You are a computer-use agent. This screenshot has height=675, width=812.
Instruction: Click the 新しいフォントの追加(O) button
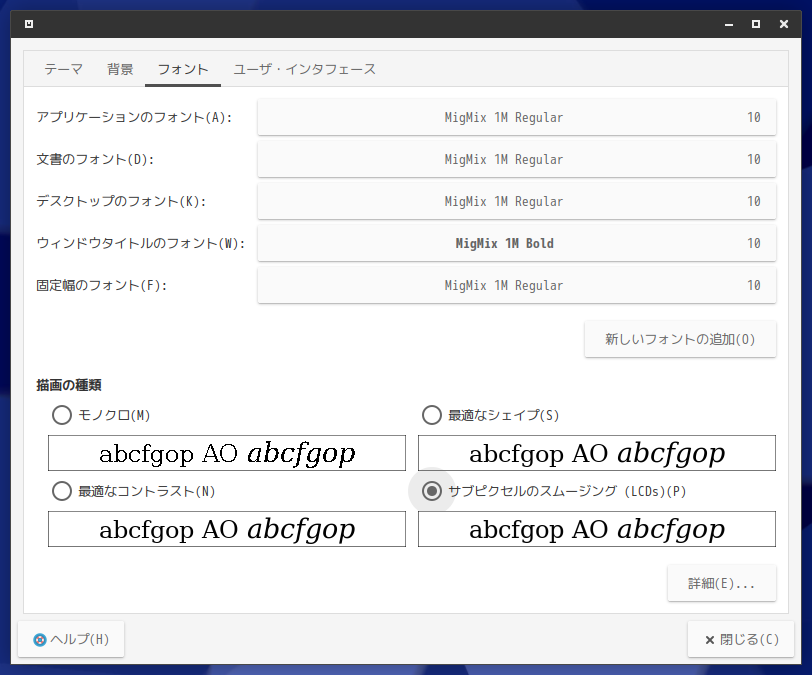(680, 339)
